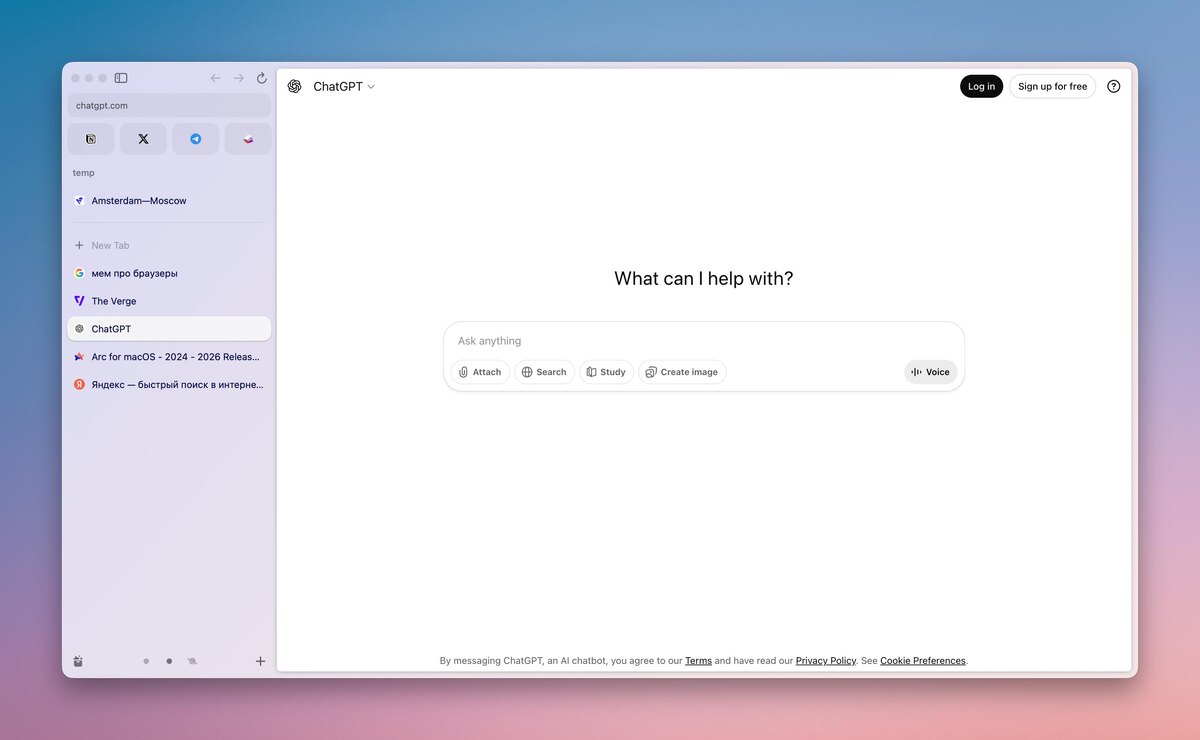1200x740 pixels.
Task: Click the plus icon at sidebar bottom
Action: [260, 661]
